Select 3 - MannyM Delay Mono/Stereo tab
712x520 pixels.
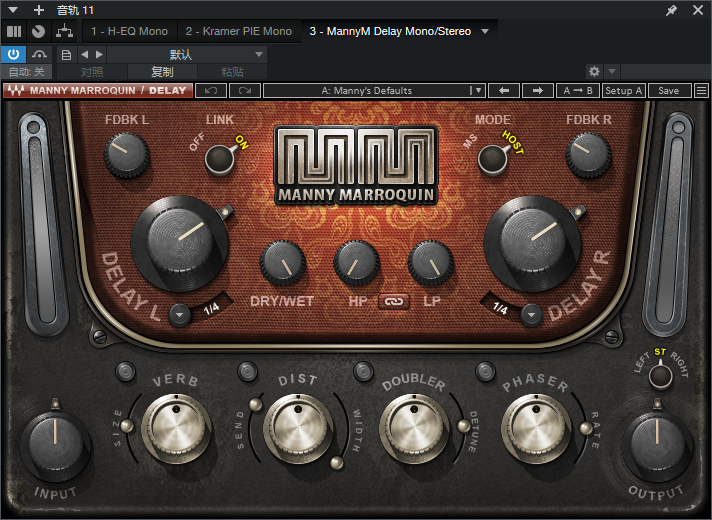point(390,31)
